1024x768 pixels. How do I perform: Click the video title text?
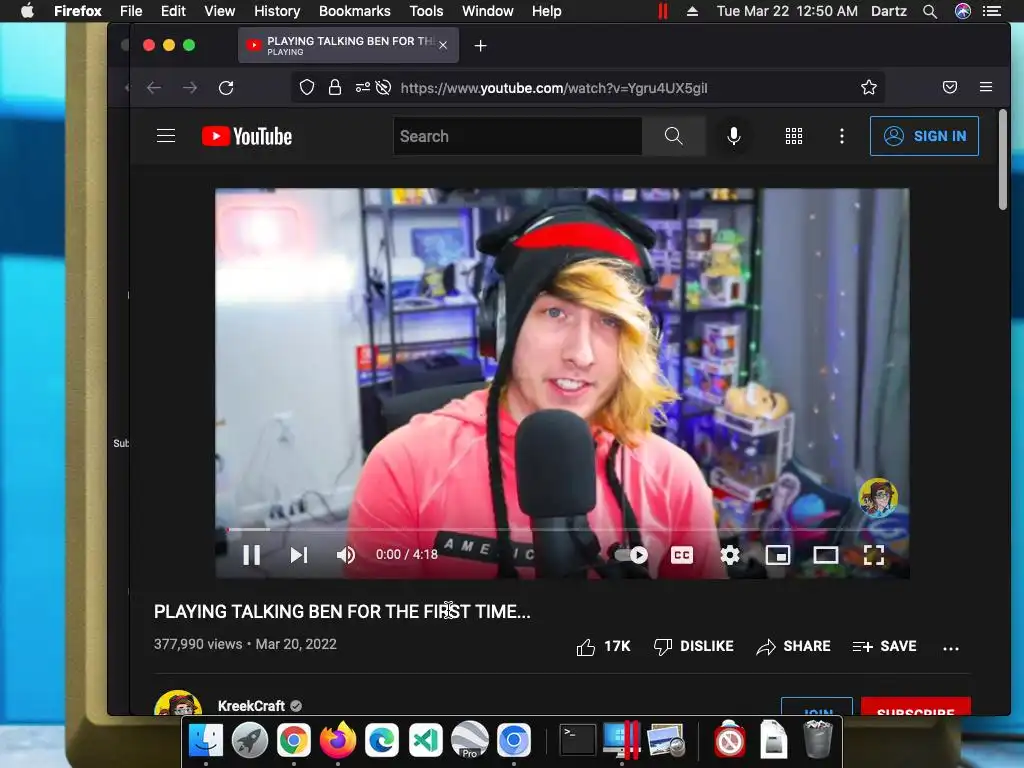pyautogui.click(x=342, y=612)
